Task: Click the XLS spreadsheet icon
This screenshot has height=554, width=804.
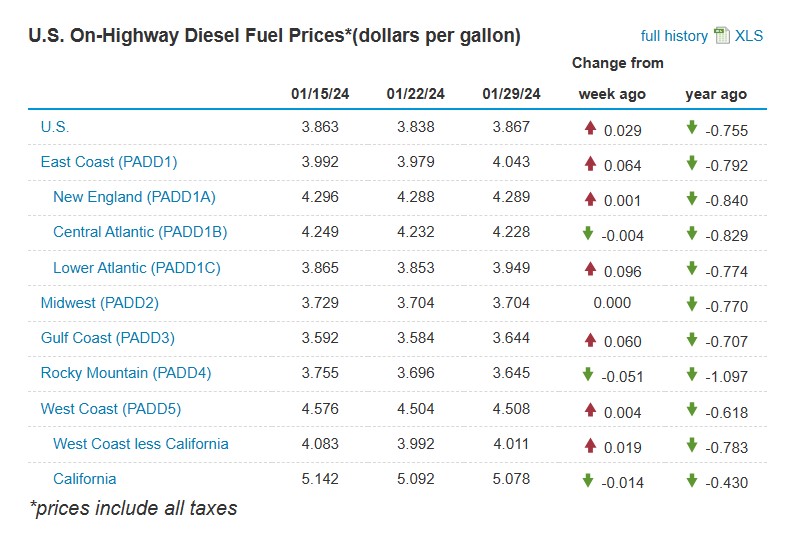Action: point(722,36)
